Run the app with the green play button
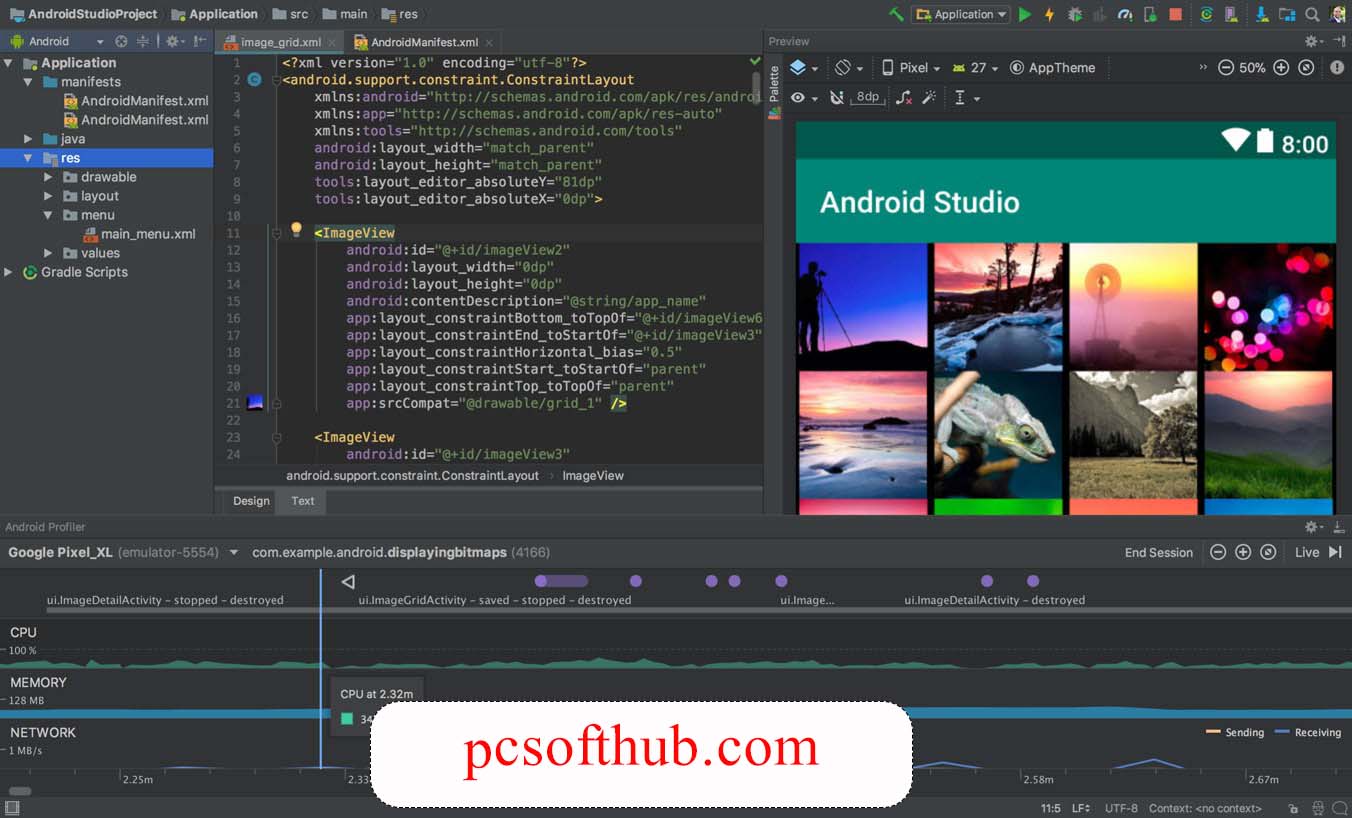The image size is (1352, 818). [x=1025, y=14]
